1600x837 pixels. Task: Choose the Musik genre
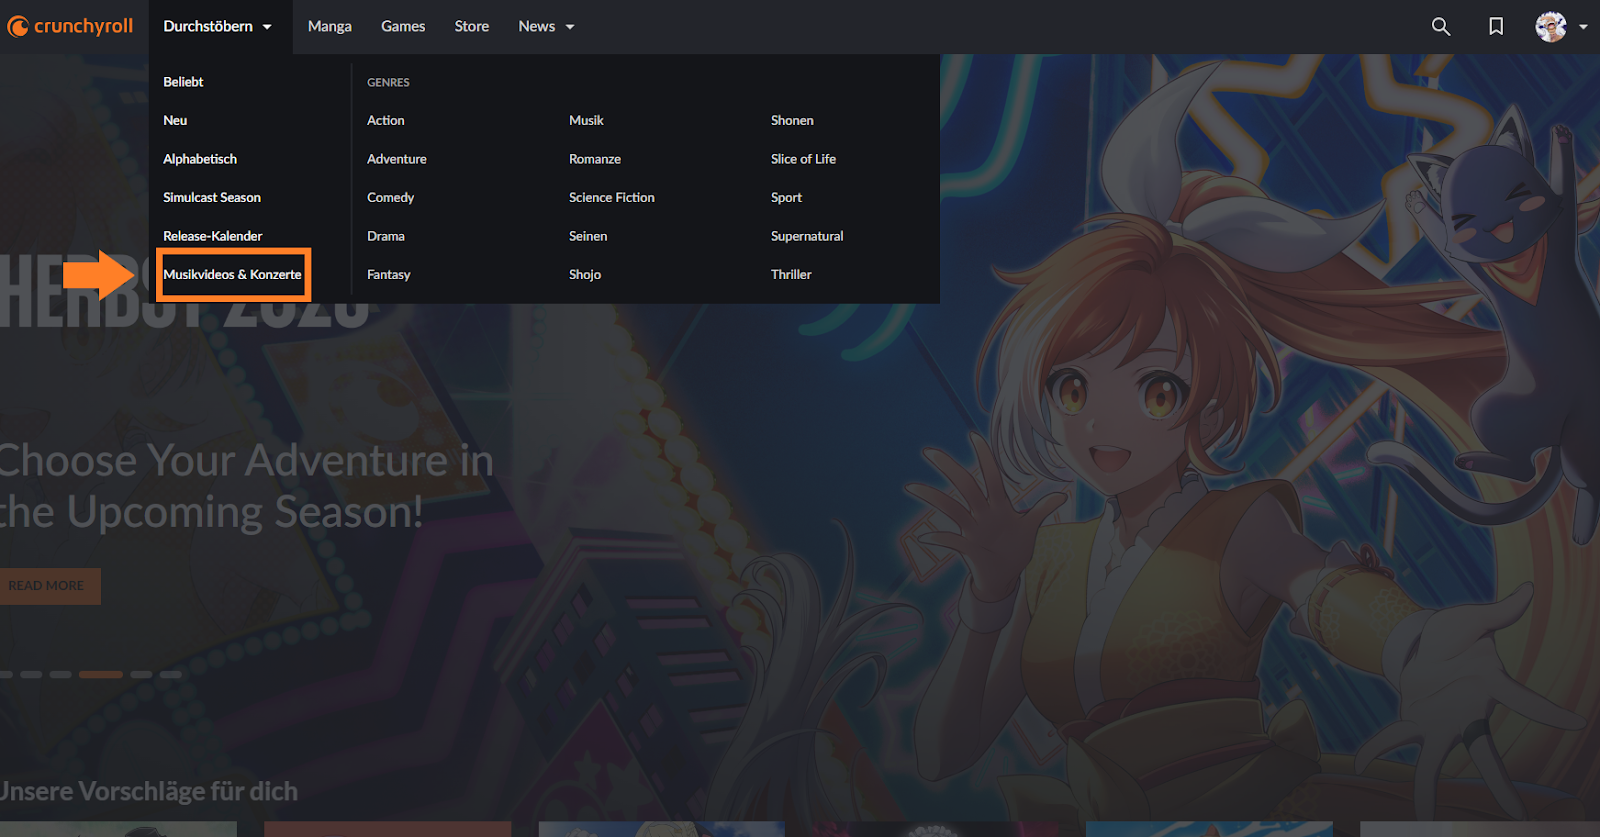tap(586, 120)
